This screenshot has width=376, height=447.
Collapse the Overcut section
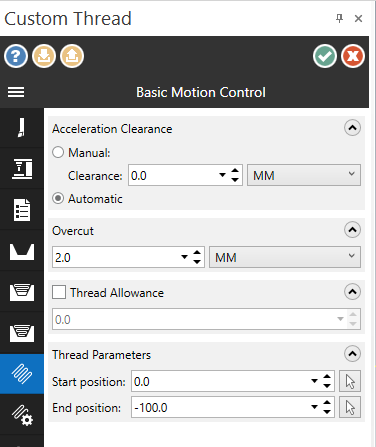352,230
